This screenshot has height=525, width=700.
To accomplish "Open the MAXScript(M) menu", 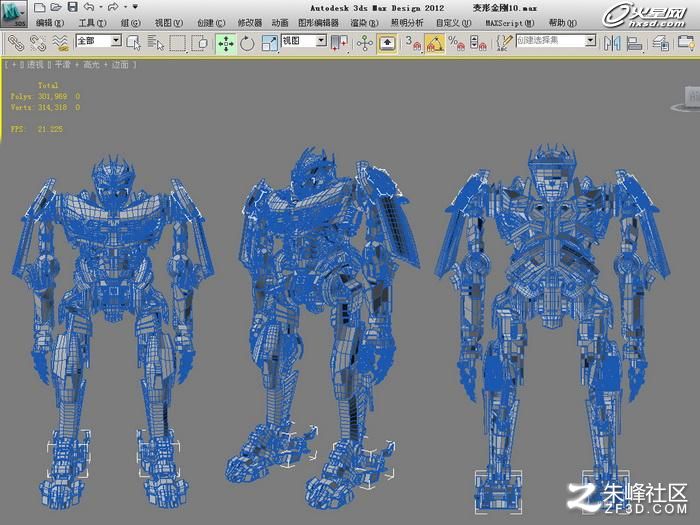I will [x=509, y=23].
